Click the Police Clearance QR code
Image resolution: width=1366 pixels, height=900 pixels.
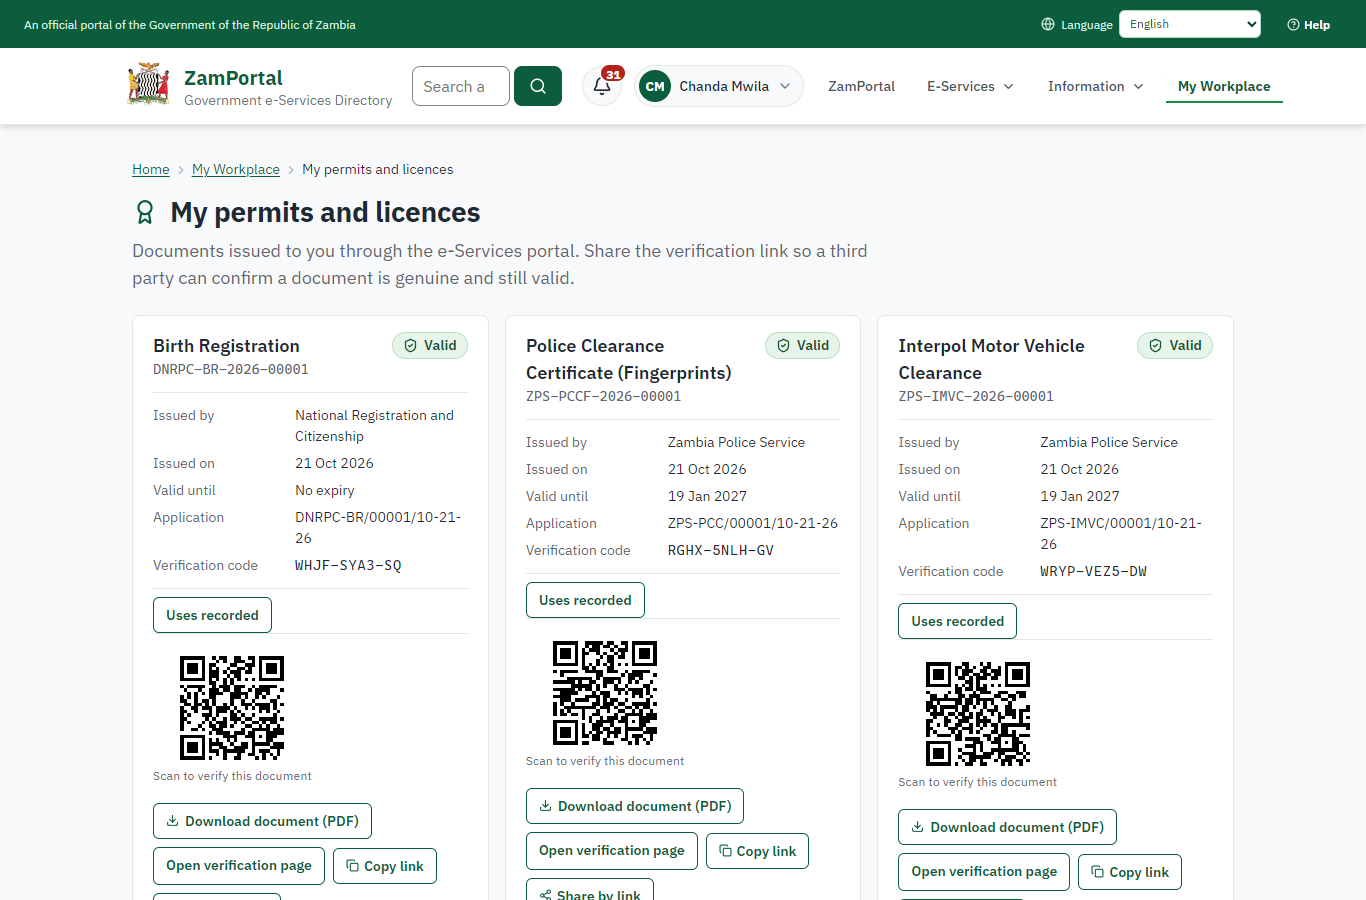[x=605, y=693]
